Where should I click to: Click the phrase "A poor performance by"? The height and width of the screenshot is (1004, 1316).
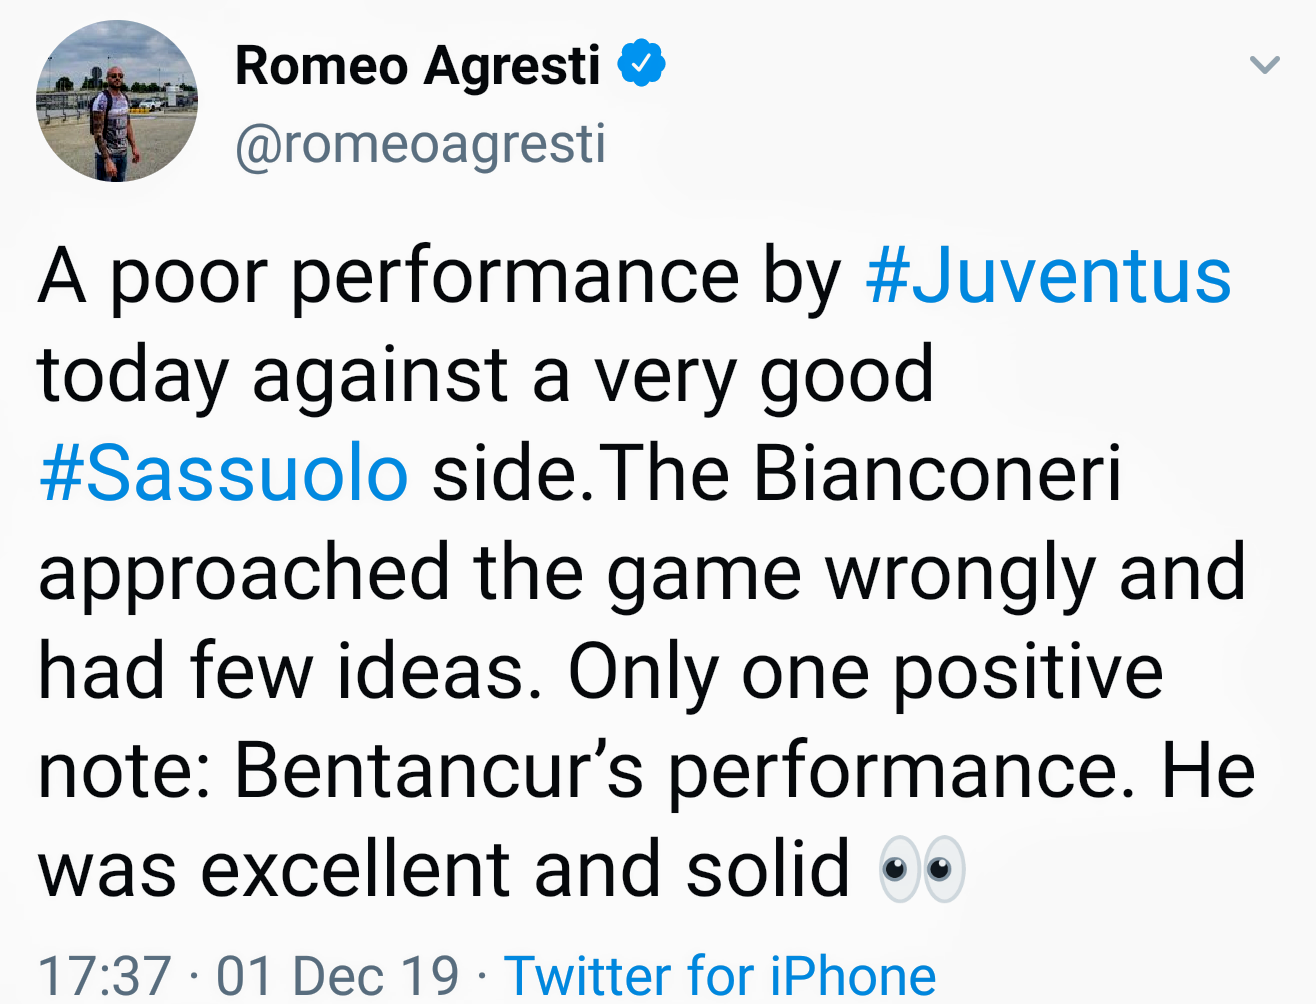pos(440,276)
